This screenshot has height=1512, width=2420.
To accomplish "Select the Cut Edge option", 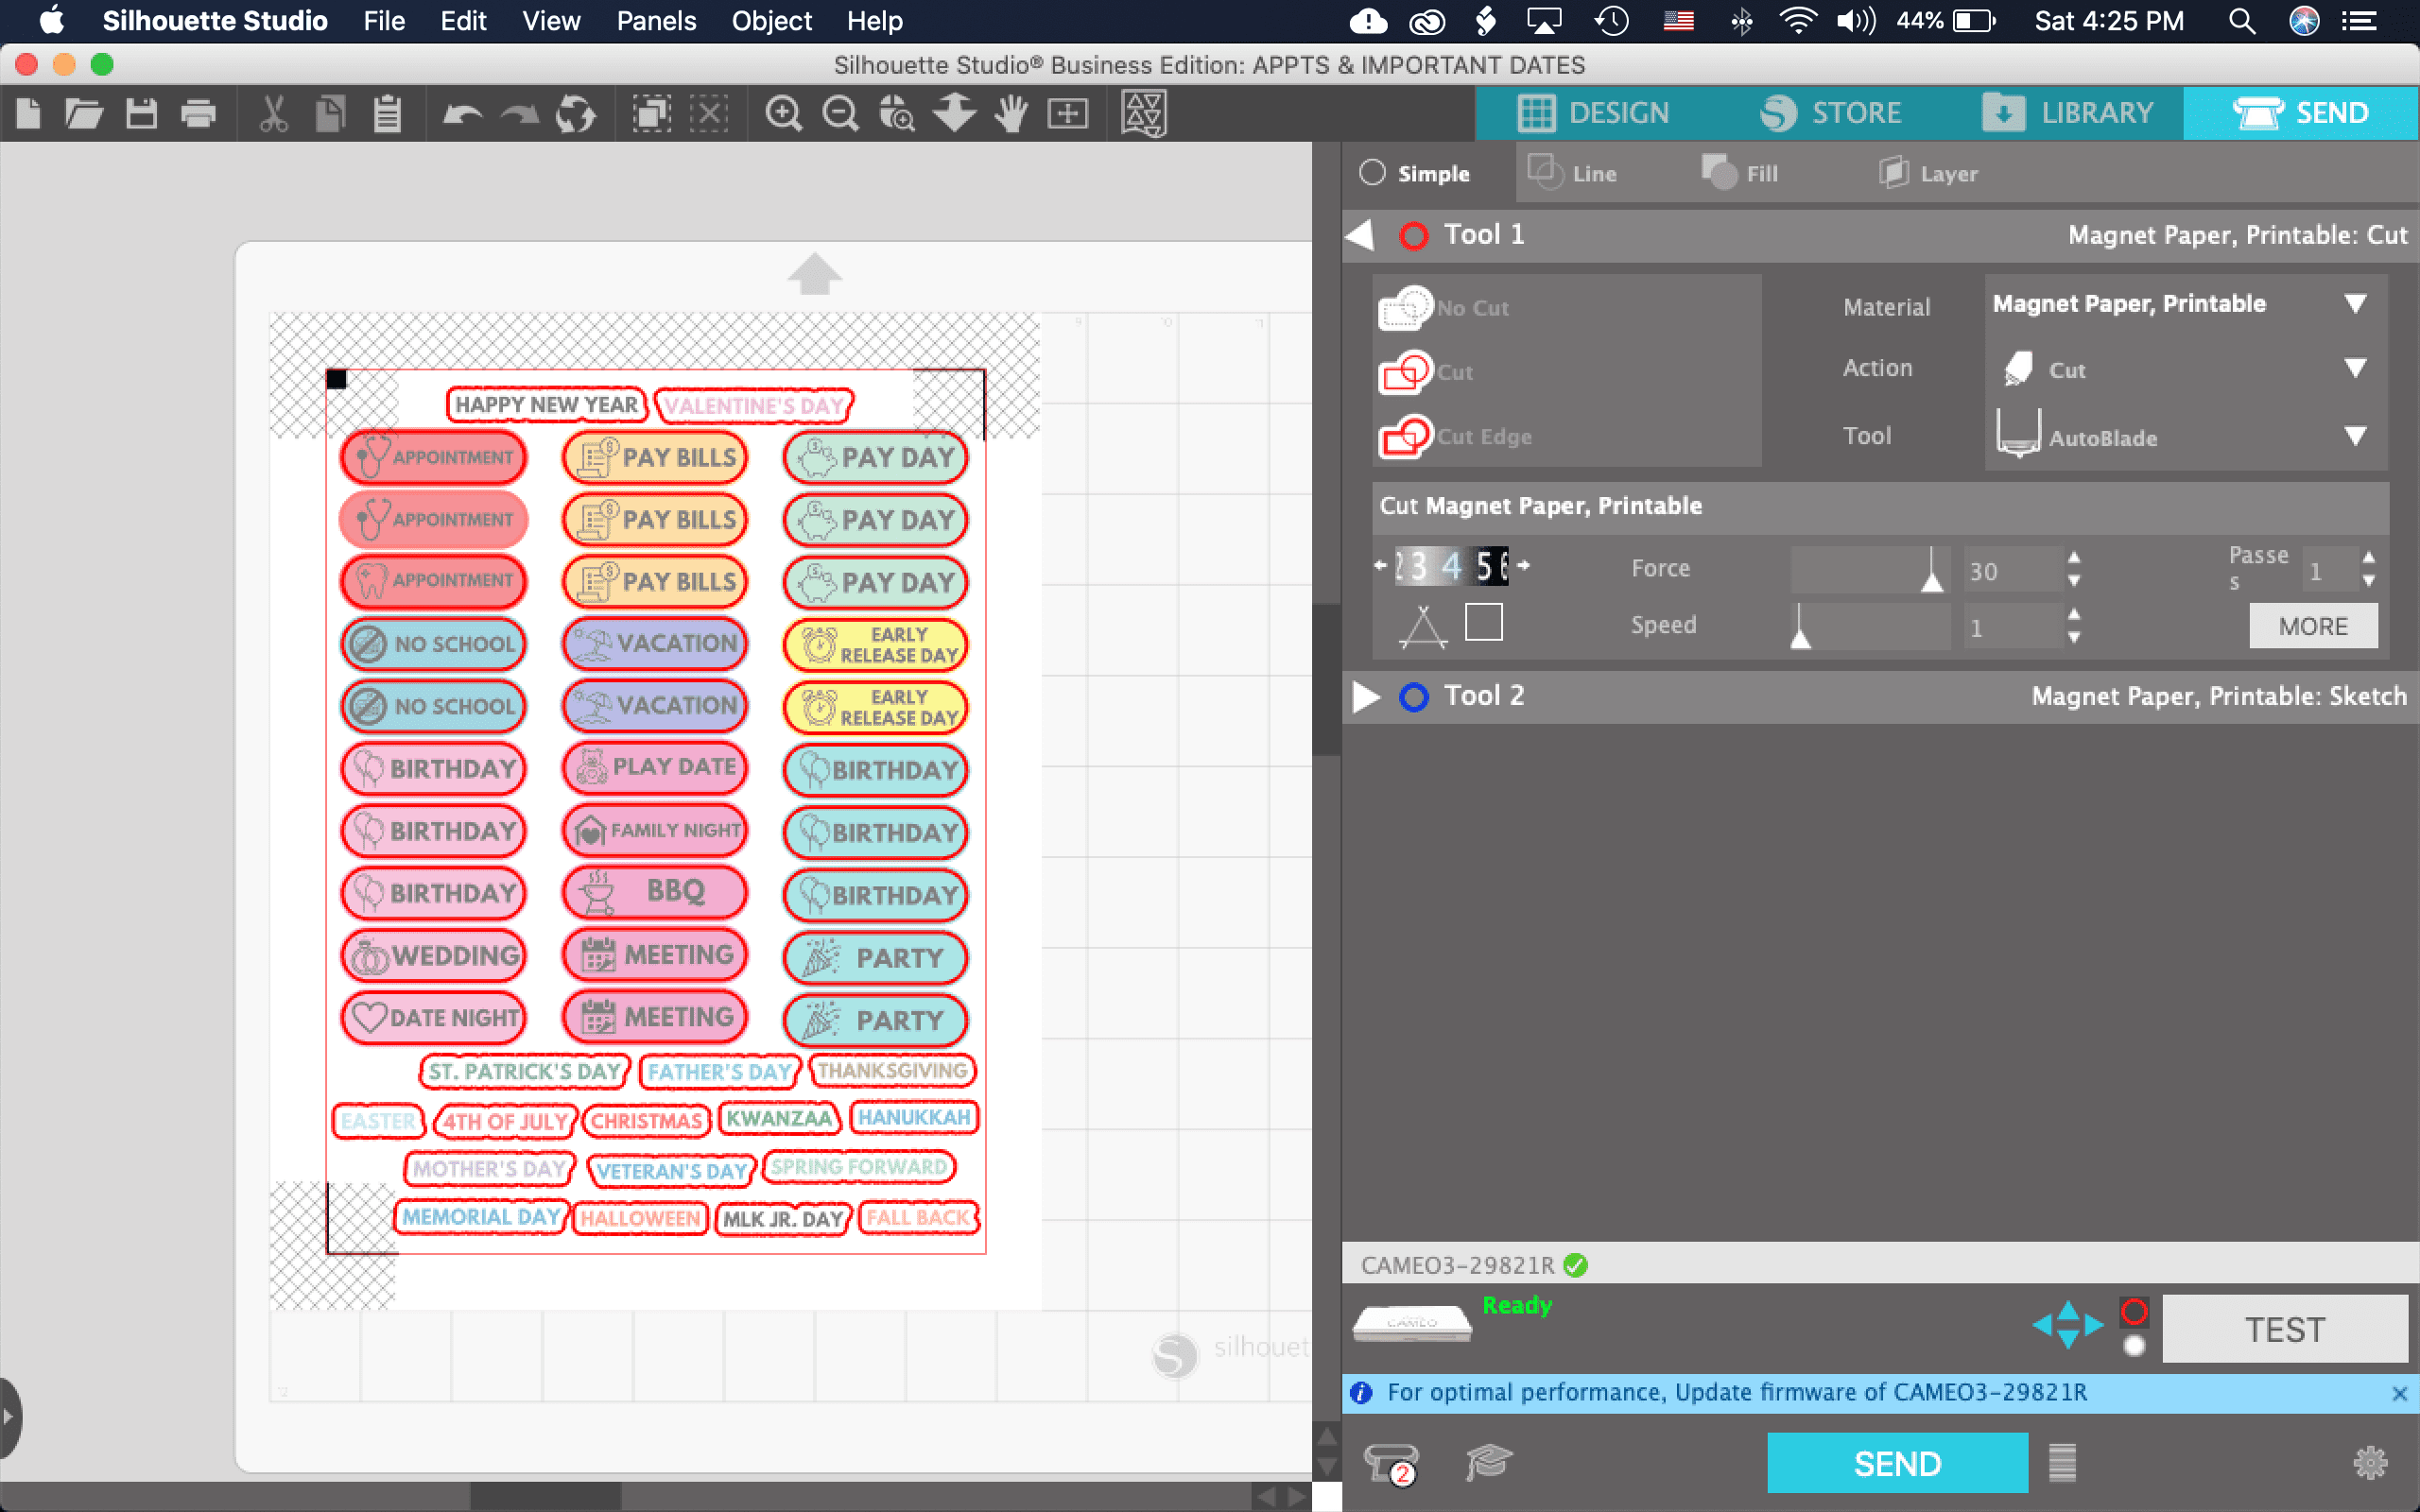I will (1458, 436).
